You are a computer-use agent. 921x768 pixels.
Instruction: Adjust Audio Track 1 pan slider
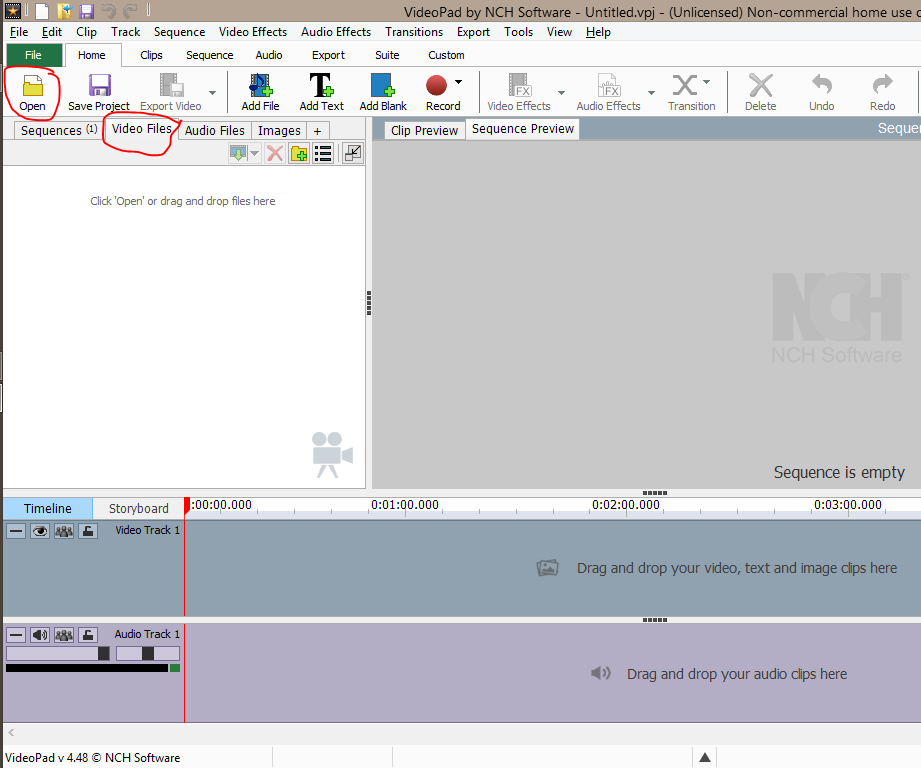click(148, 654)
